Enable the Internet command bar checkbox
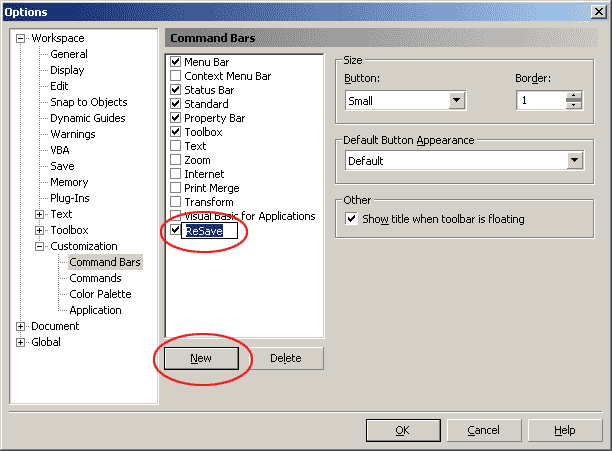The height and width of the screenshot is (451, 612). [x=176, y=174]
